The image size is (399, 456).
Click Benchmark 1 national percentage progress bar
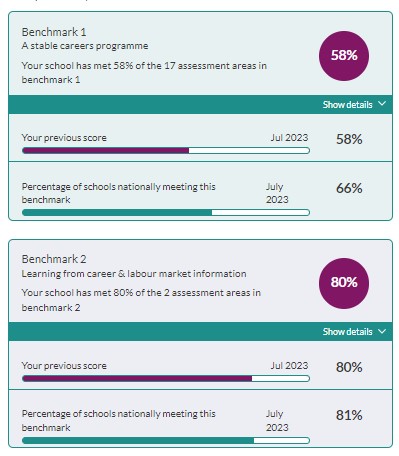tap(166, 213)
